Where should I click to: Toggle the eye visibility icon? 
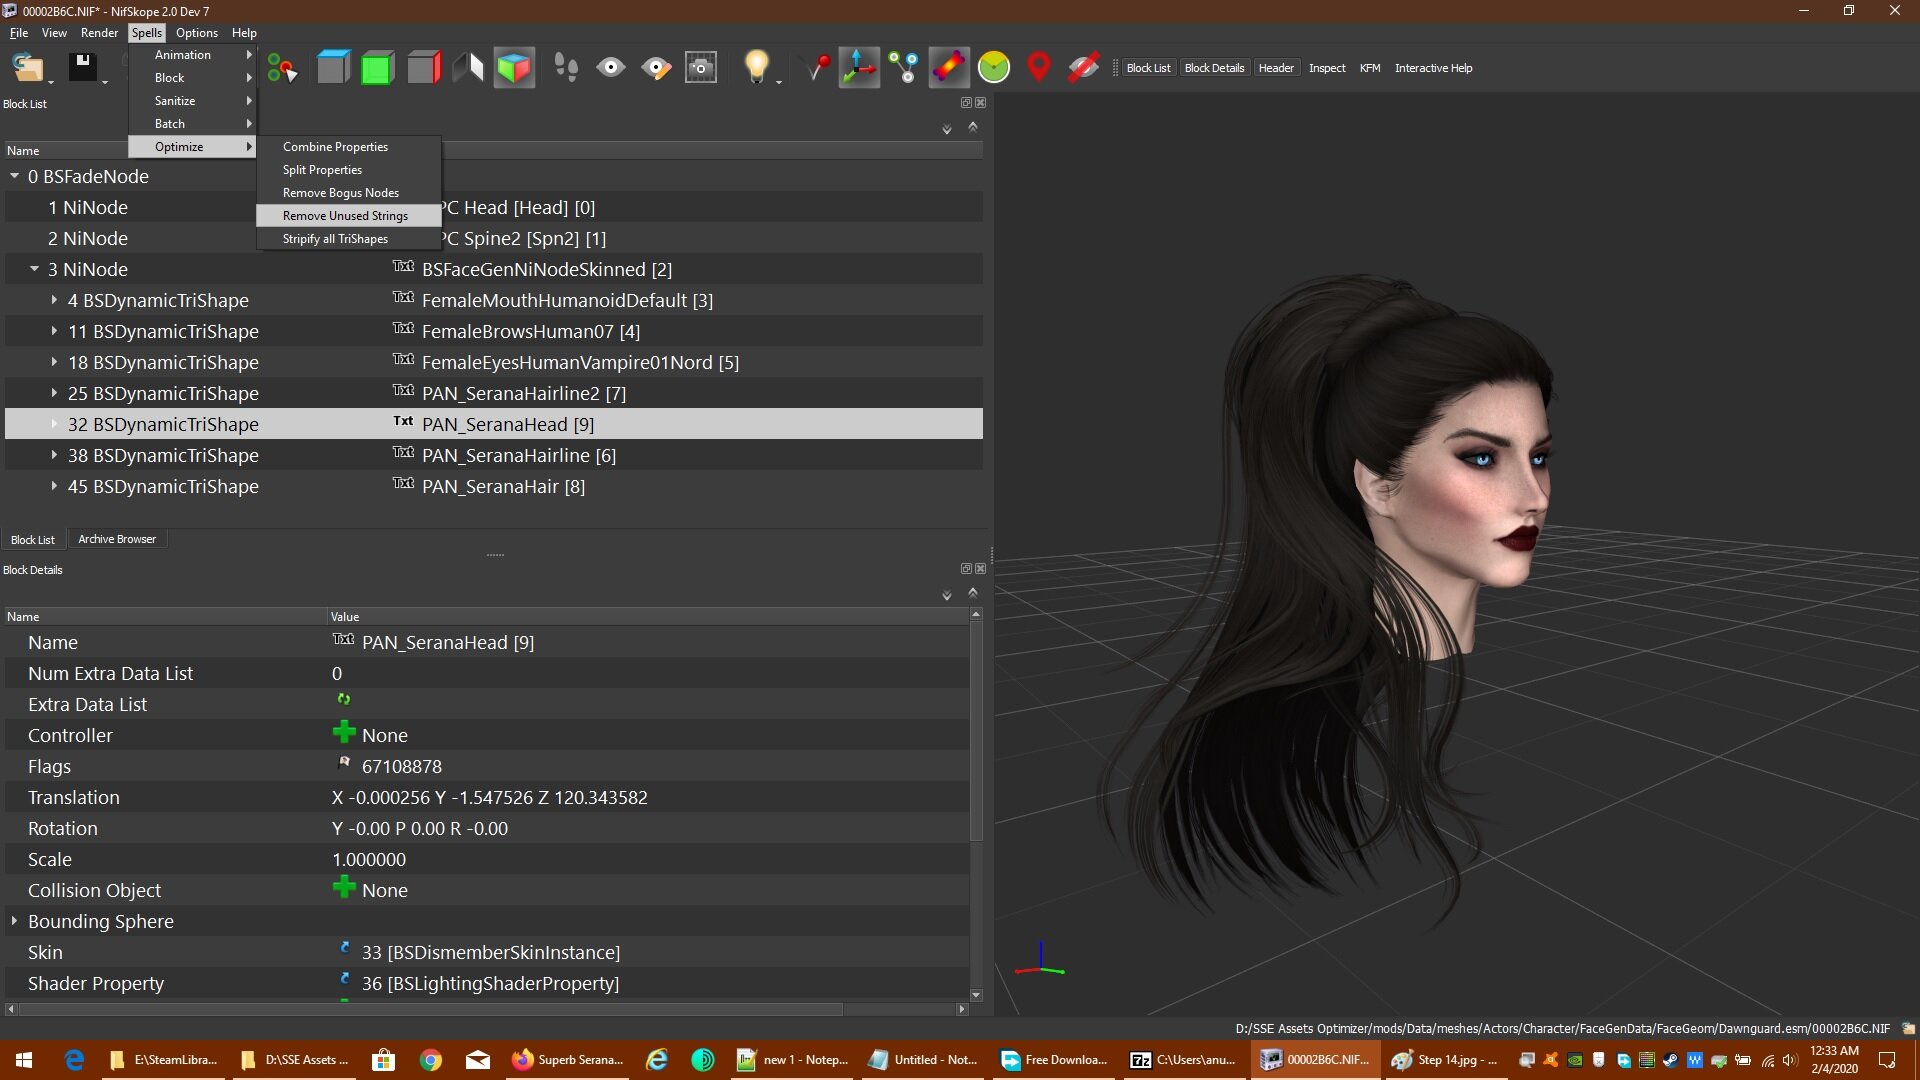click(x=611, y=68)
